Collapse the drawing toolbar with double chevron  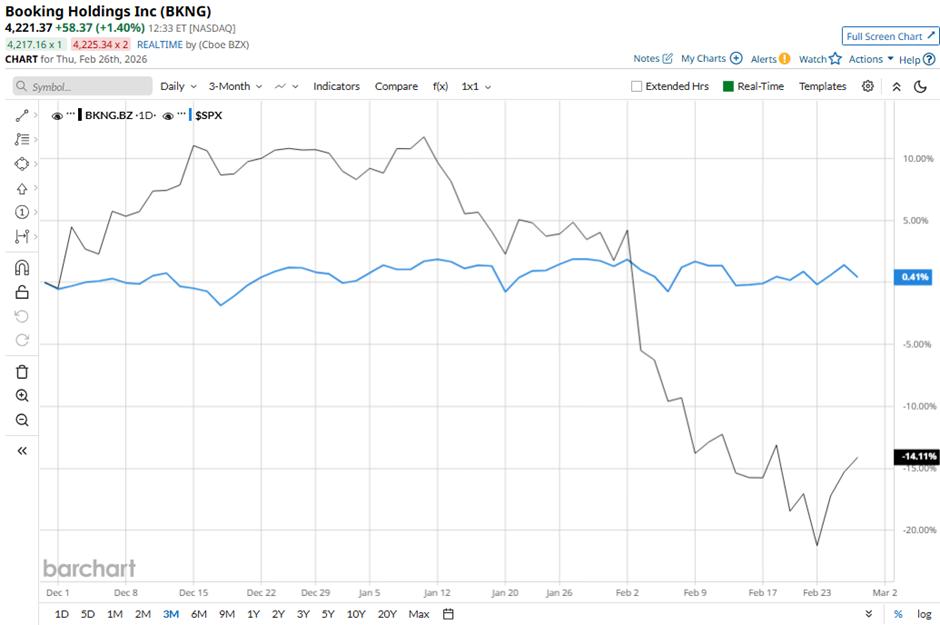point(22,451)
